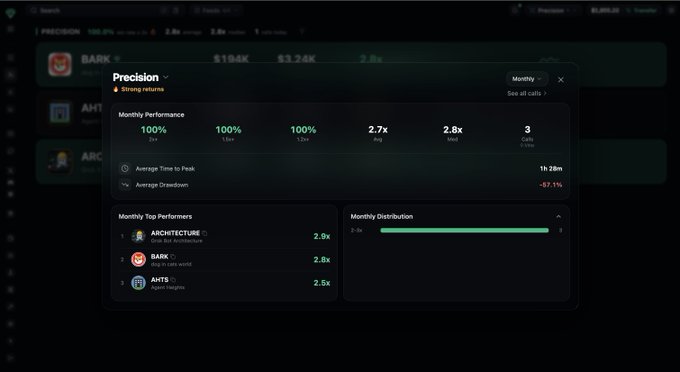The height and width of the screenshot is (372, 680).
Task: Focus the Search field in the top bar
Action: tap(104, 10)
